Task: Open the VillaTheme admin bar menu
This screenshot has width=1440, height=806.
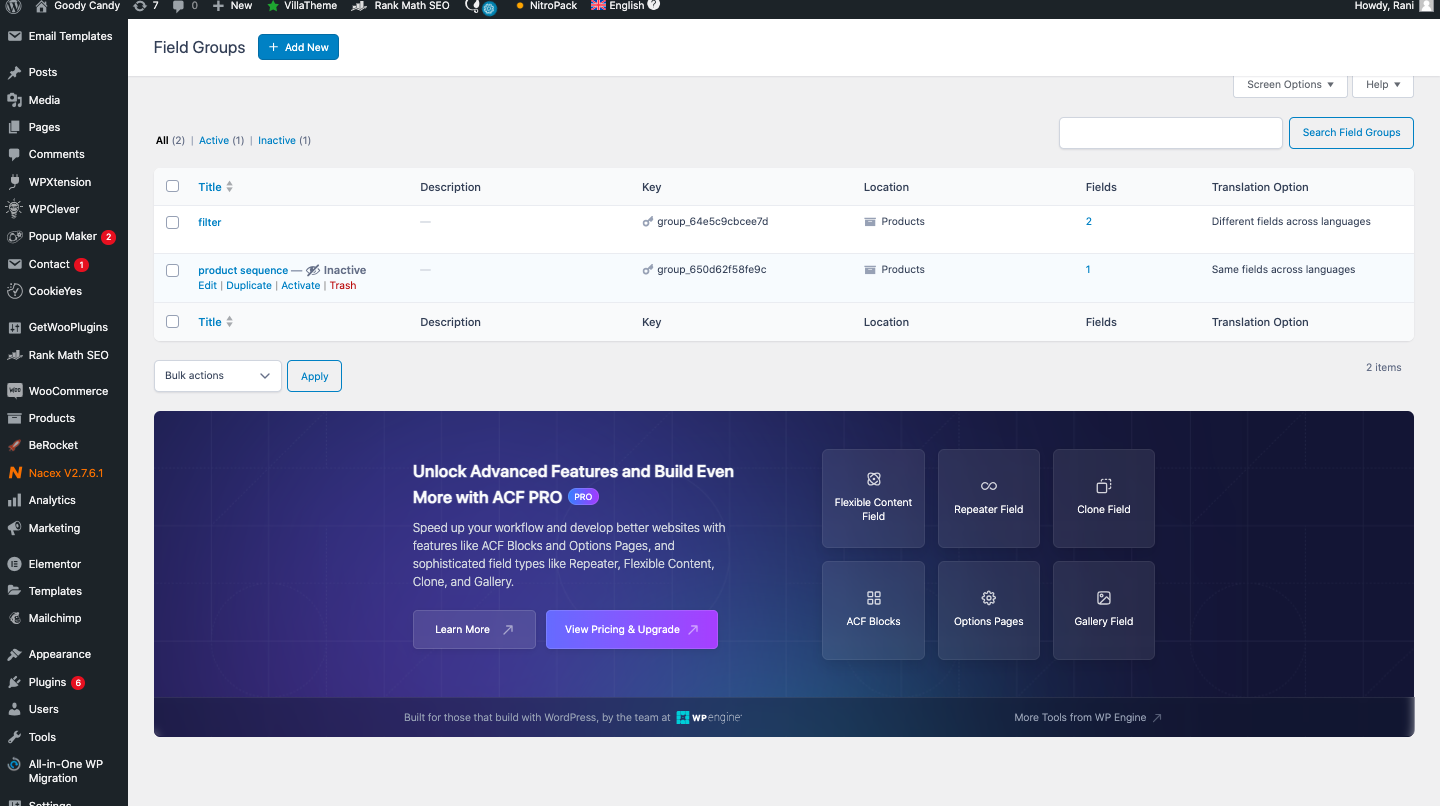Action: tap(302, 6)
